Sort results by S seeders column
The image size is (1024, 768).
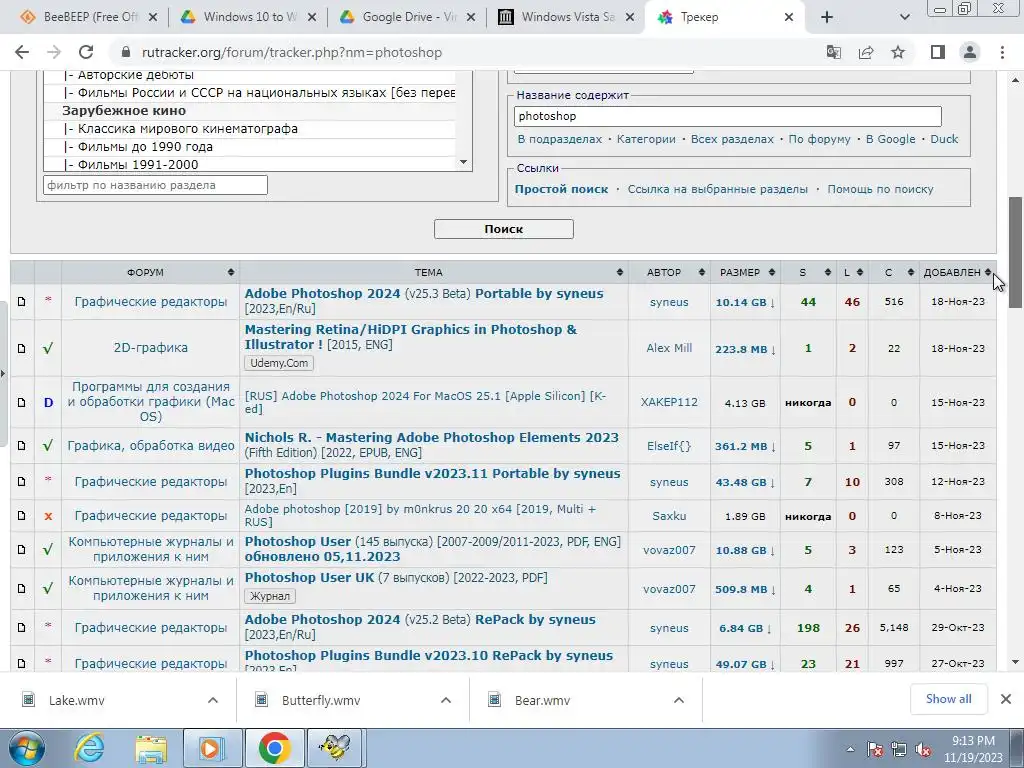808,272
